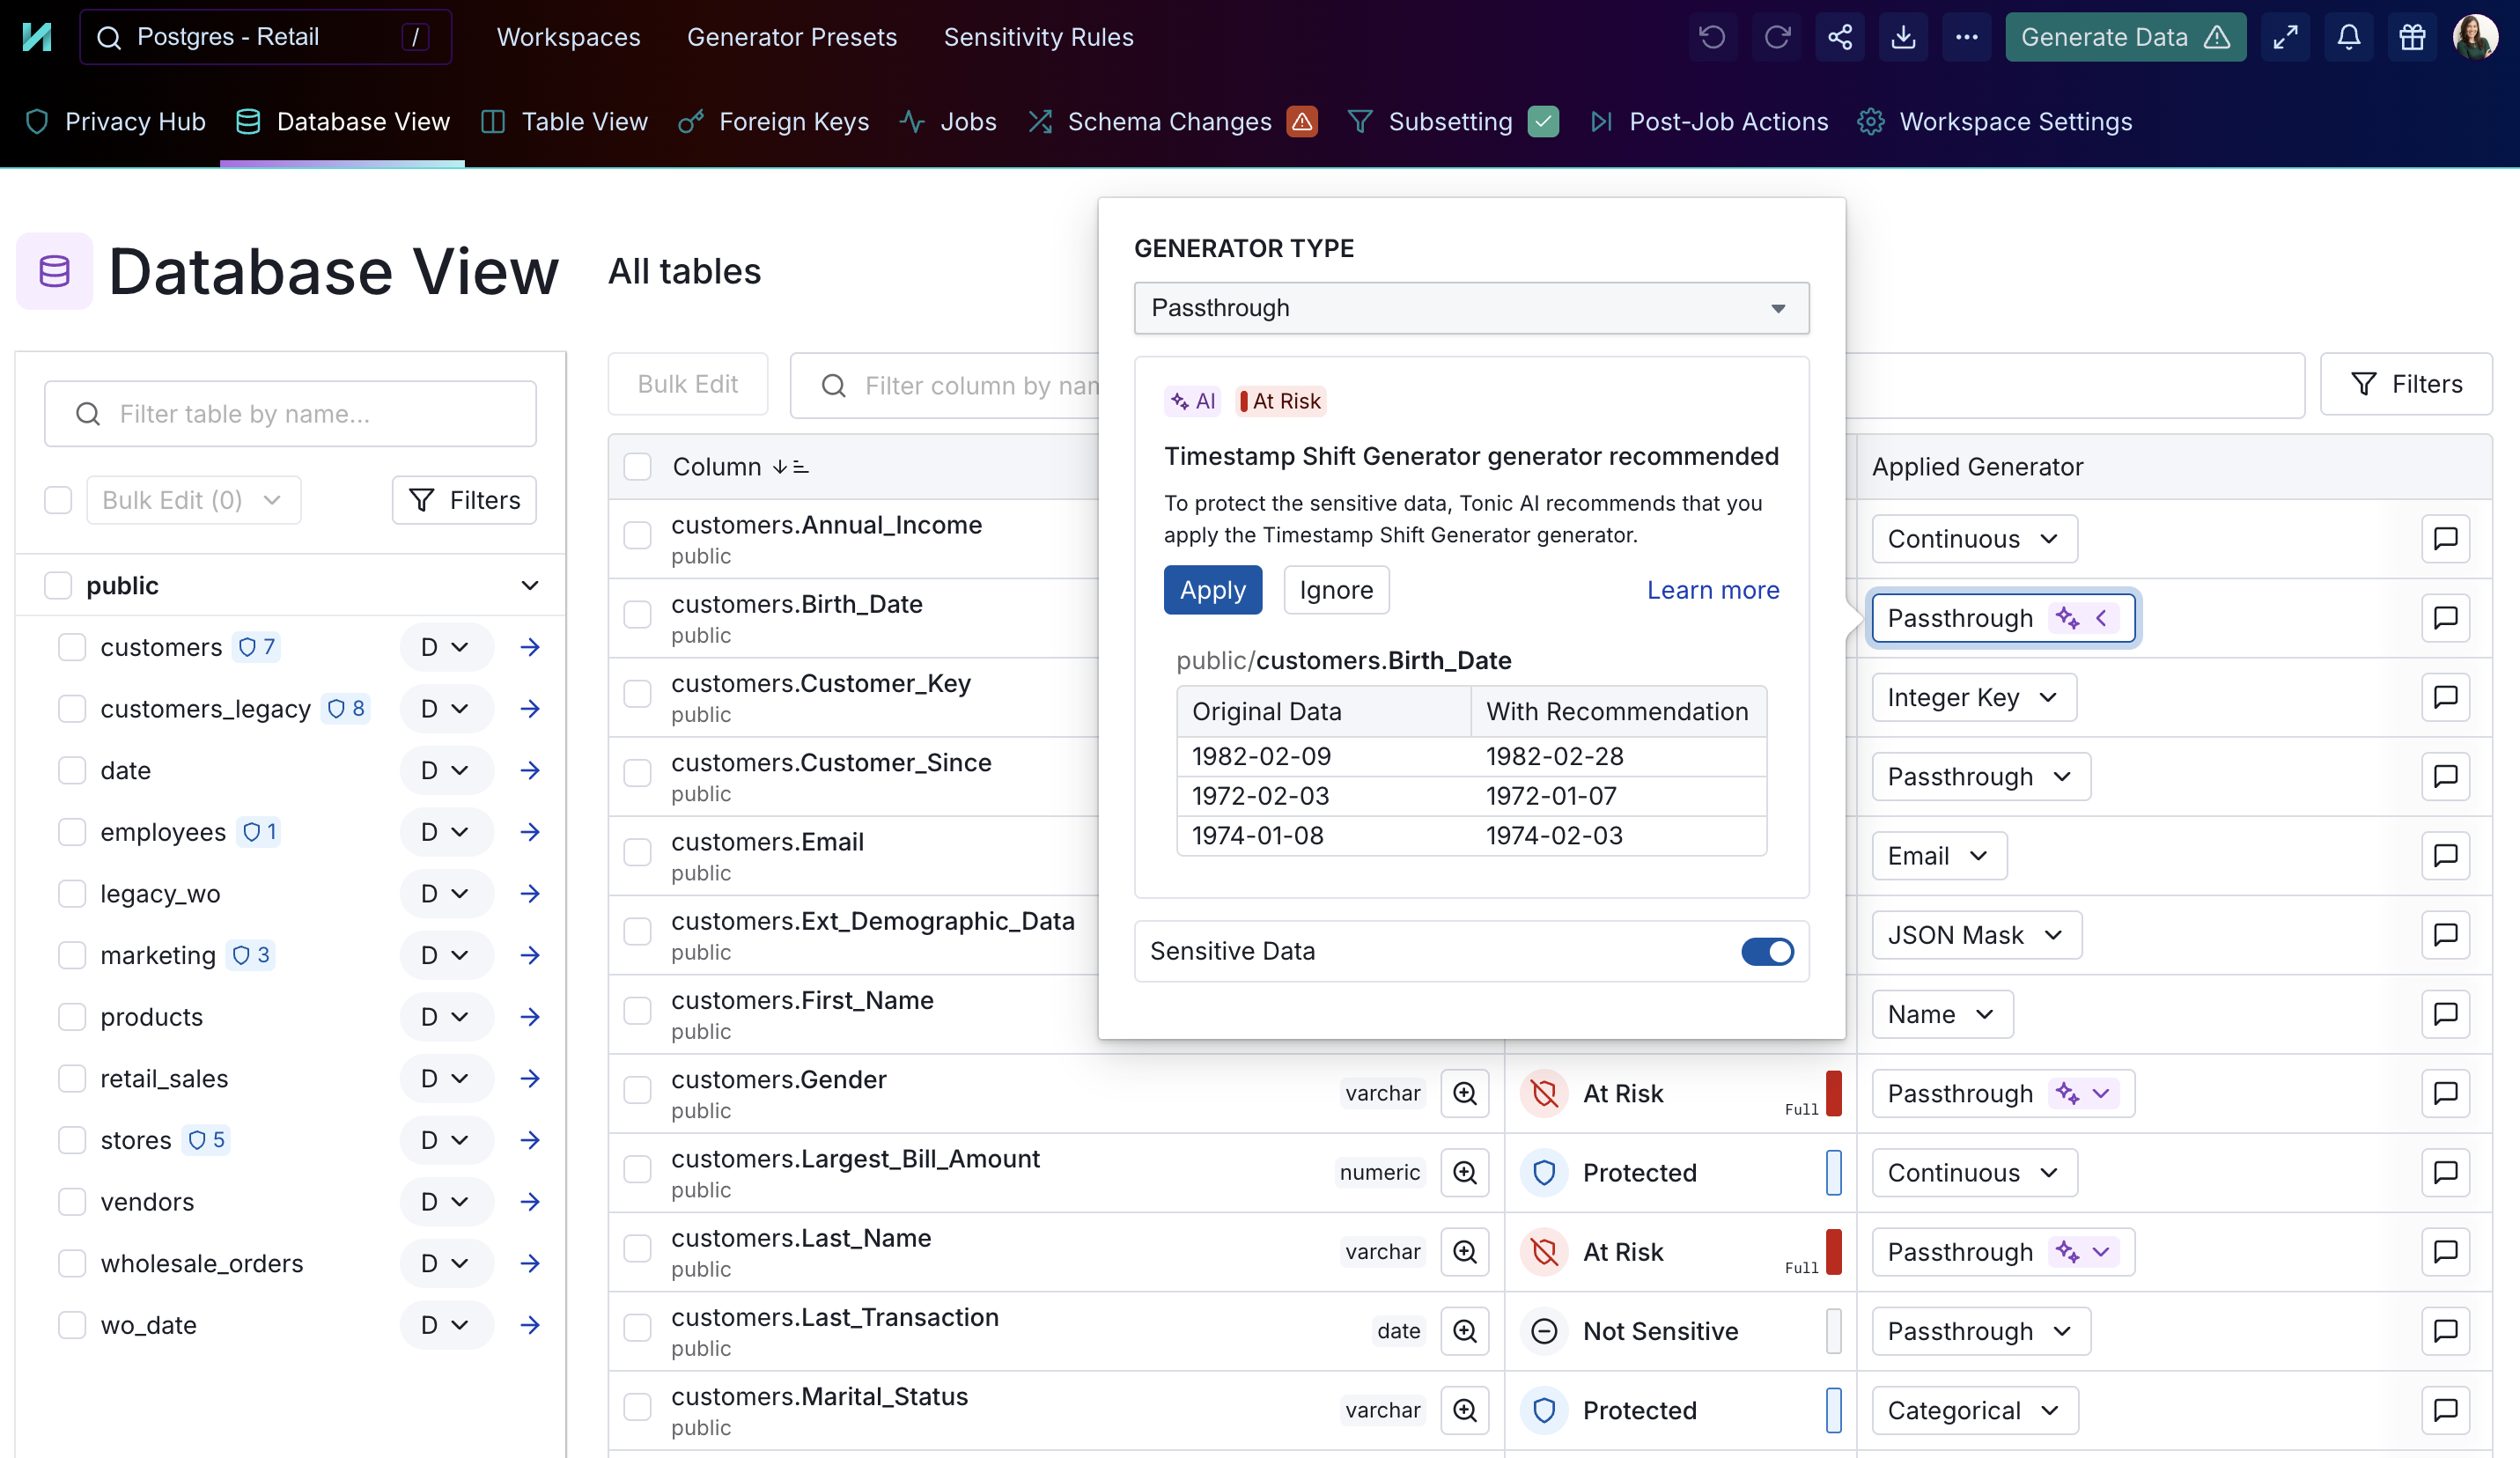Image resolution: width=2520 pixels, height=1458 pixels.
Task: Click the undo icon in top toolbar
Action: click(x=1712, y=37)
